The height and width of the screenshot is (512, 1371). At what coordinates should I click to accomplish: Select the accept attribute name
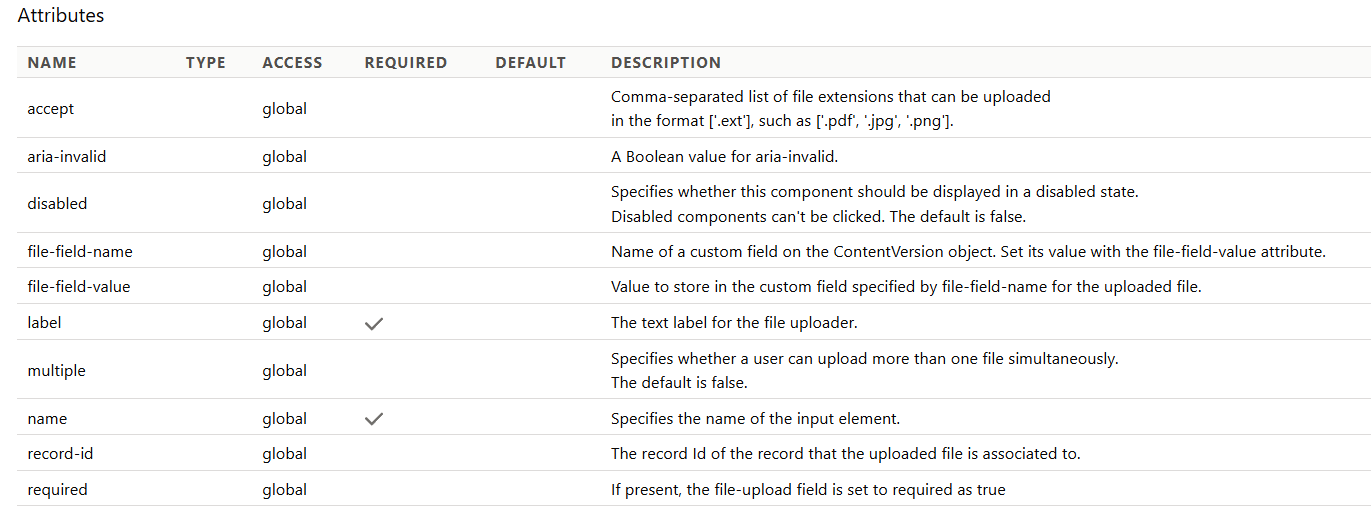click(51, 108)
